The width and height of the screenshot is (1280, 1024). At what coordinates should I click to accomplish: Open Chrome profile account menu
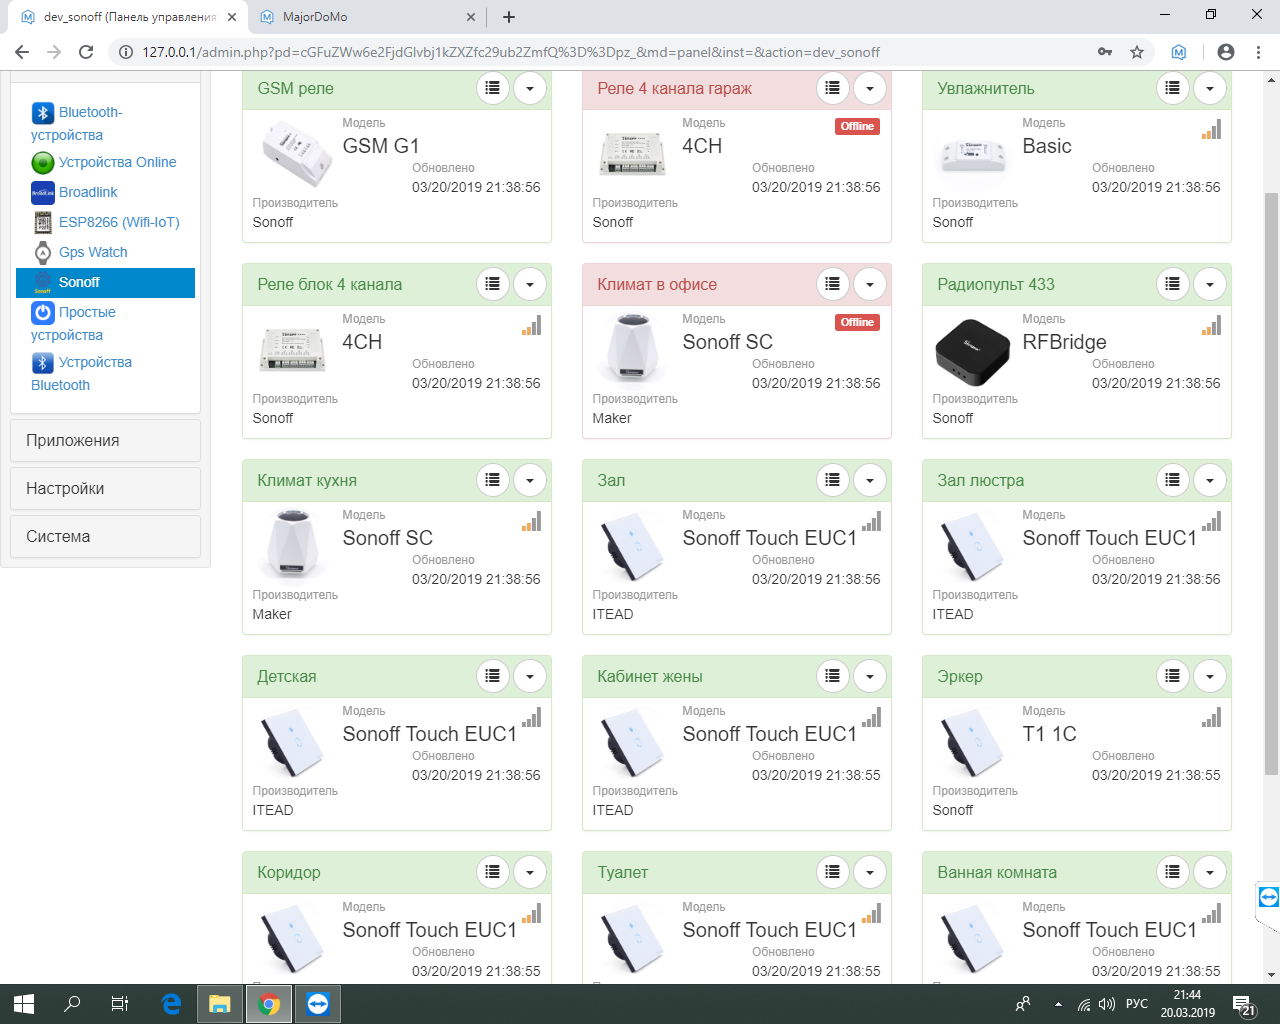point(1226,52)
